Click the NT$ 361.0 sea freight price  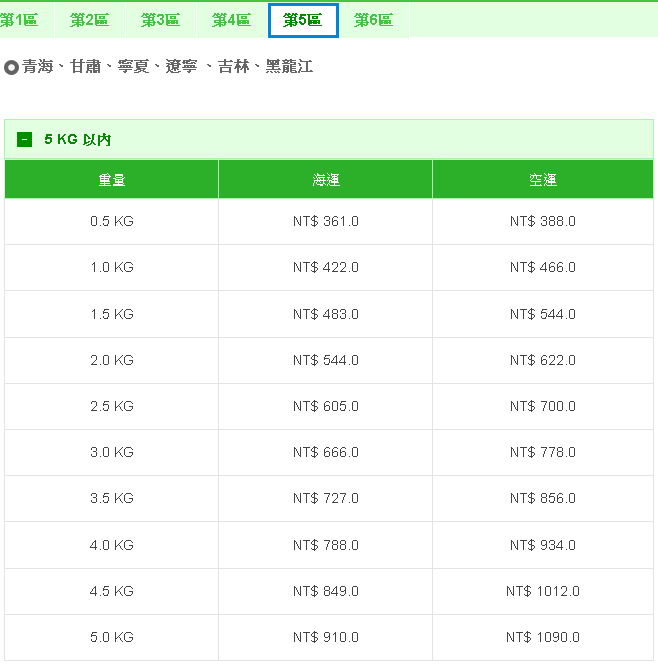tap(325, 221)
